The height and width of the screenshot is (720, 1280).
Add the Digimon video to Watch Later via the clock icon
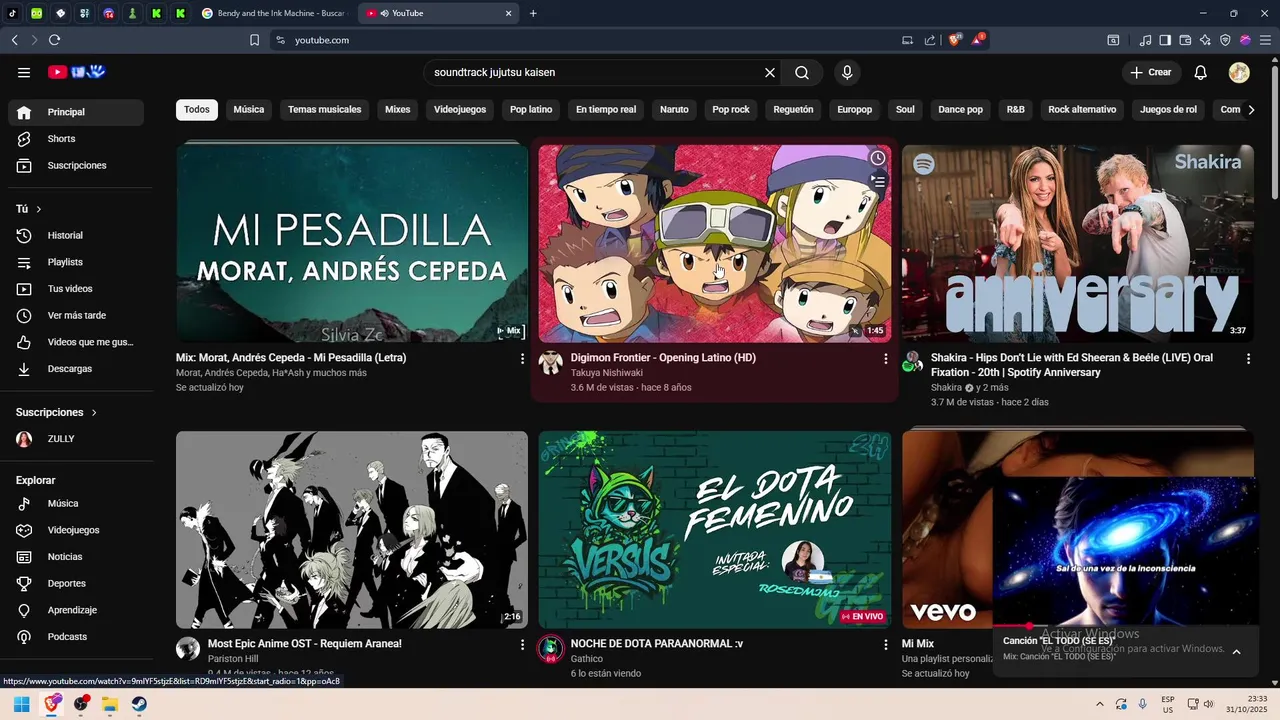point(878,158)
